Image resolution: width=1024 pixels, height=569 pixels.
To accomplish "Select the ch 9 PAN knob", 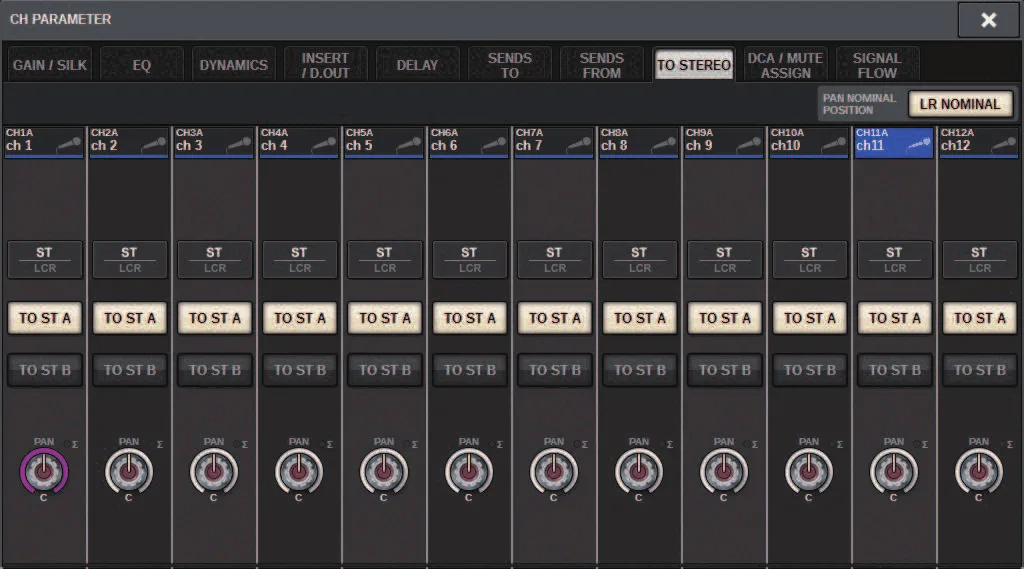I will click(x=723, y=471).
